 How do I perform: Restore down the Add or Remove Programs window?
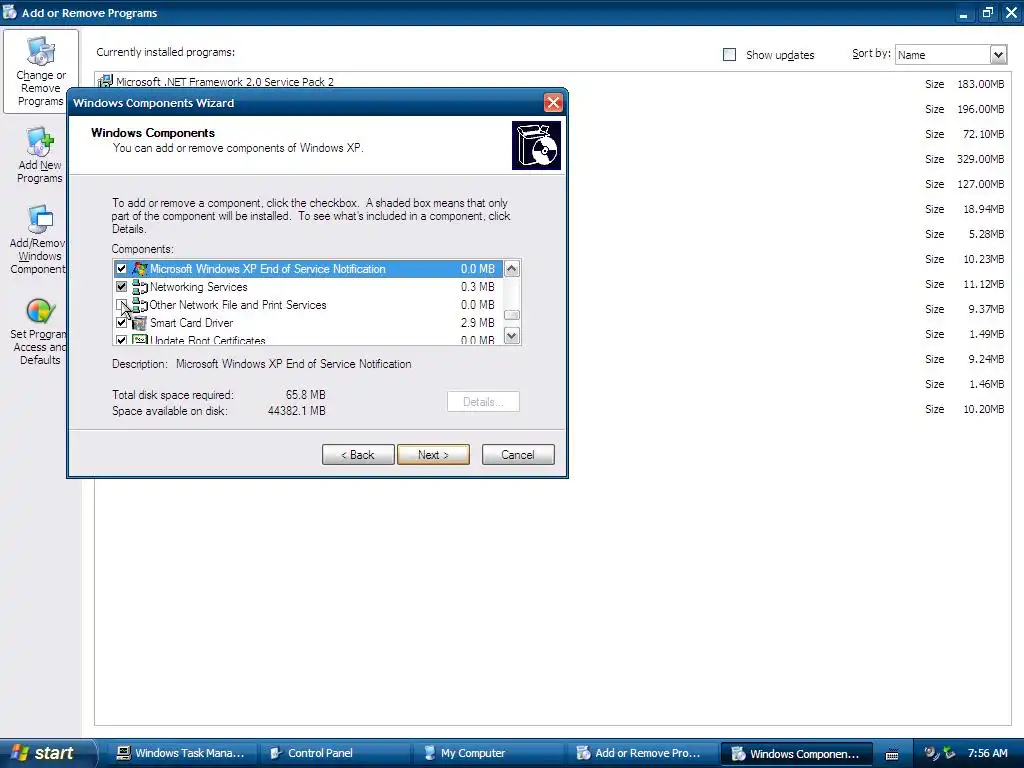987,12
